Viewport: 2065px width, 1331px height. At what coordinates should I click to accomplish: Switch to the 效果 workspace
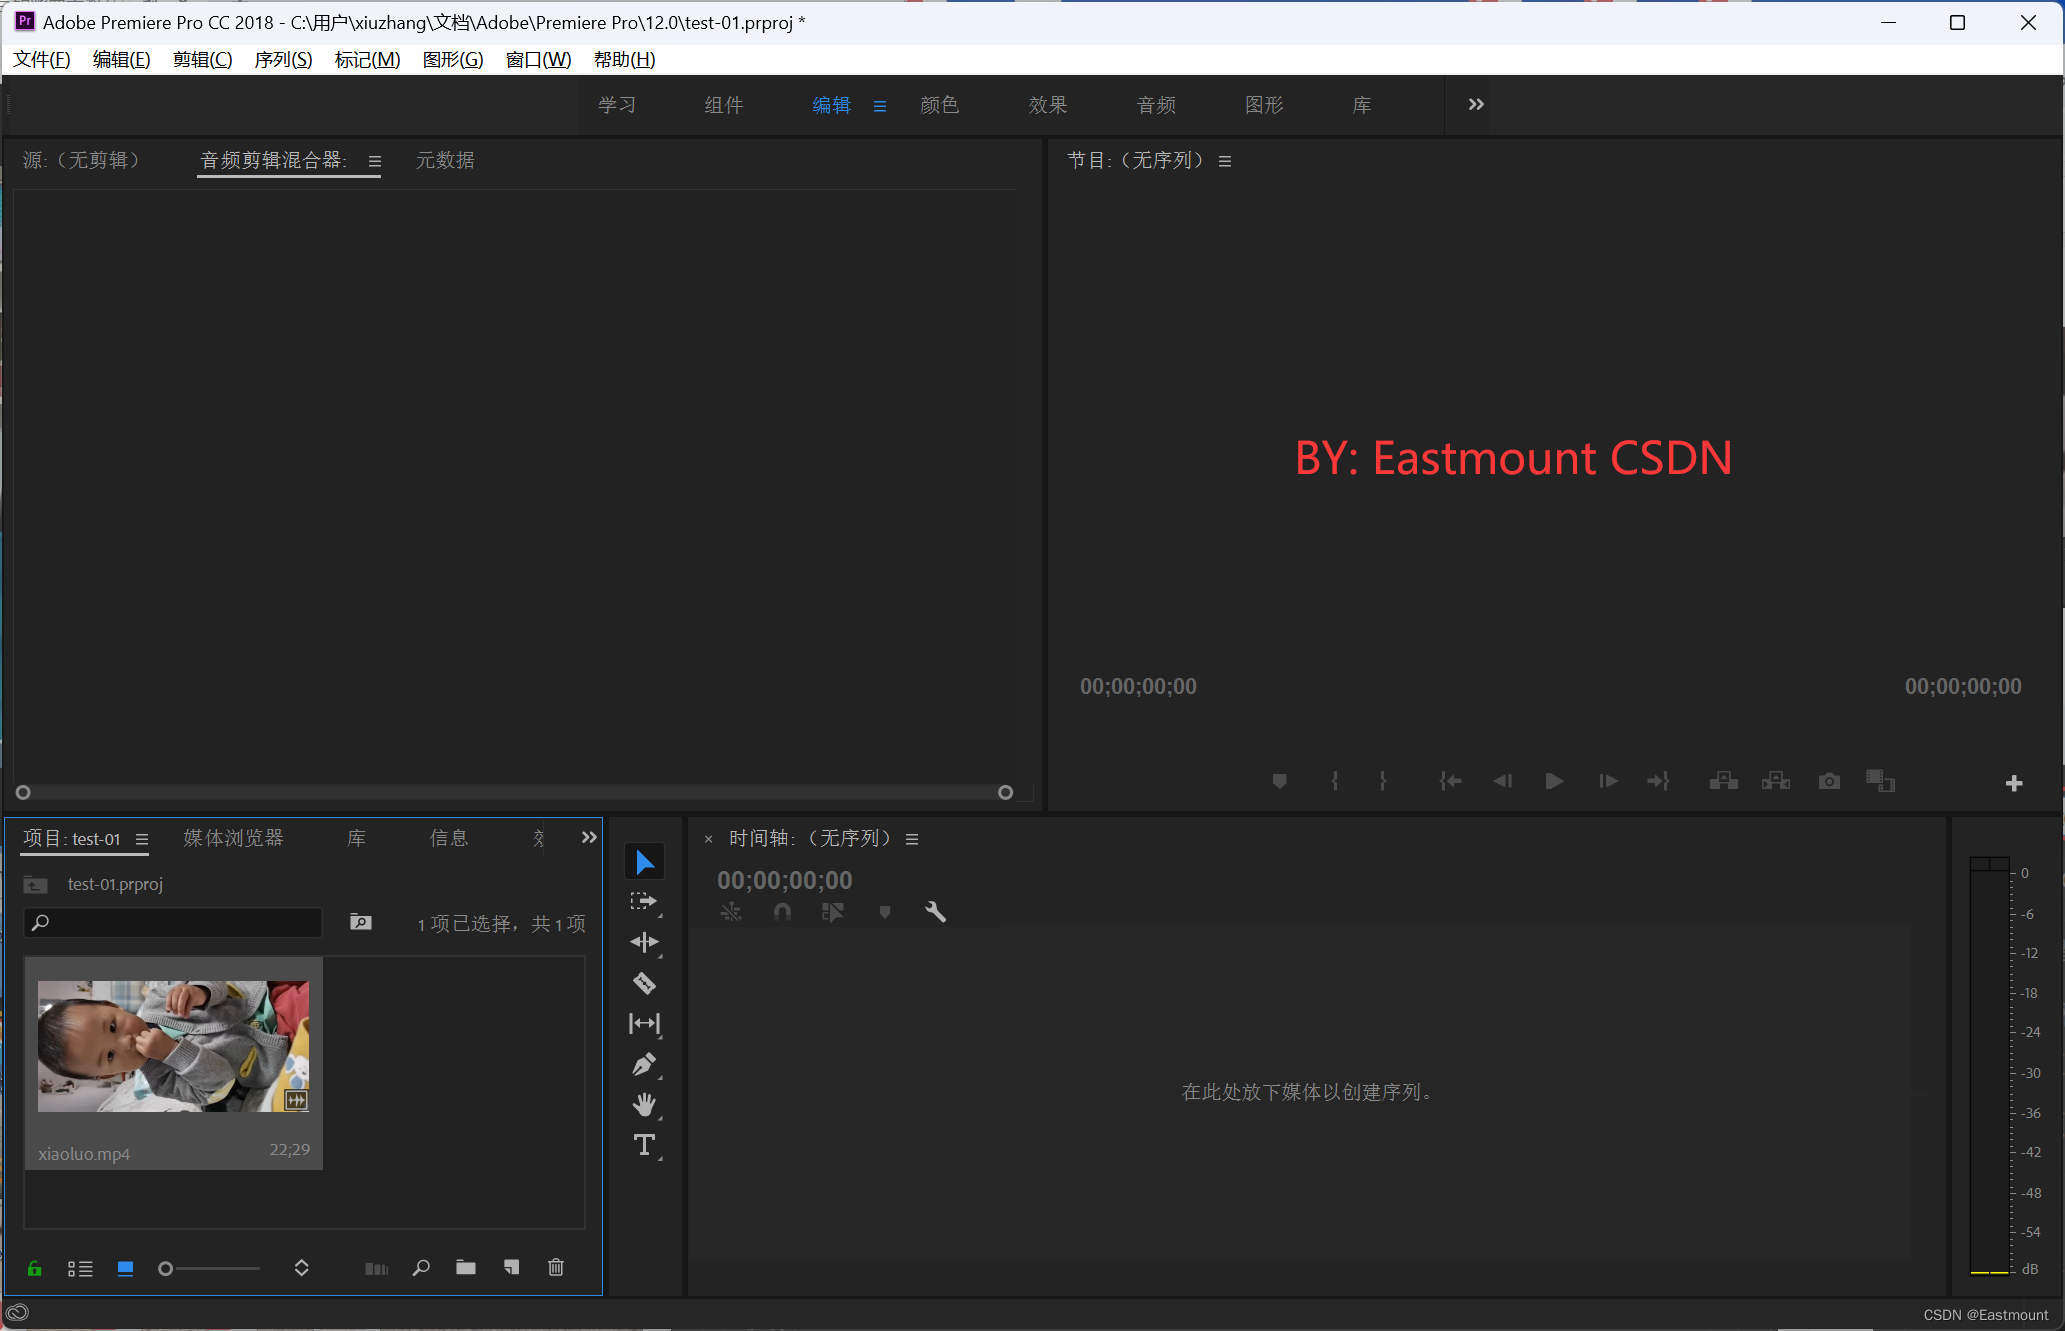1047,105
